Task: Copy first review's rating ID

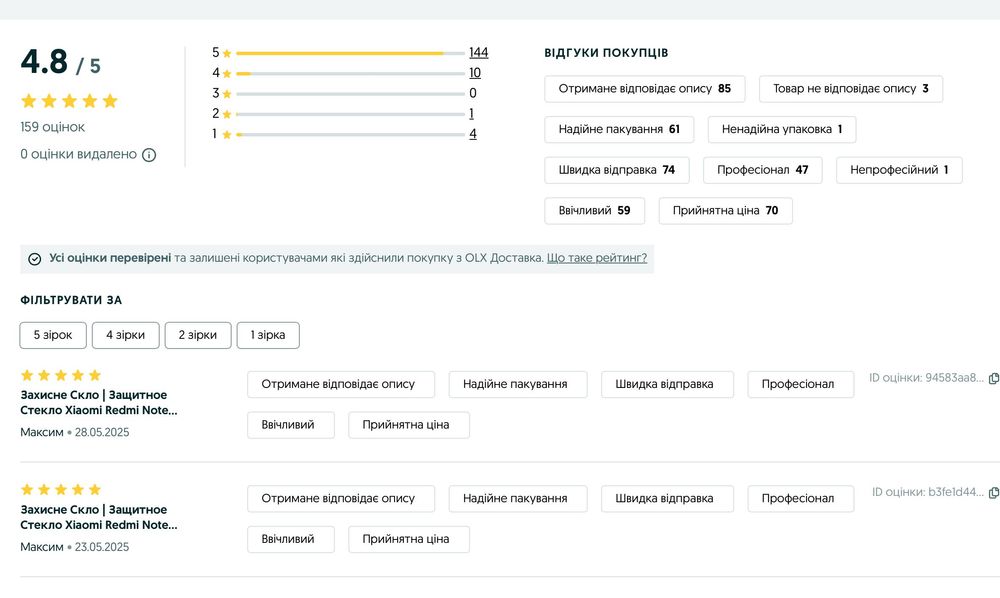Action: (993, 378)
